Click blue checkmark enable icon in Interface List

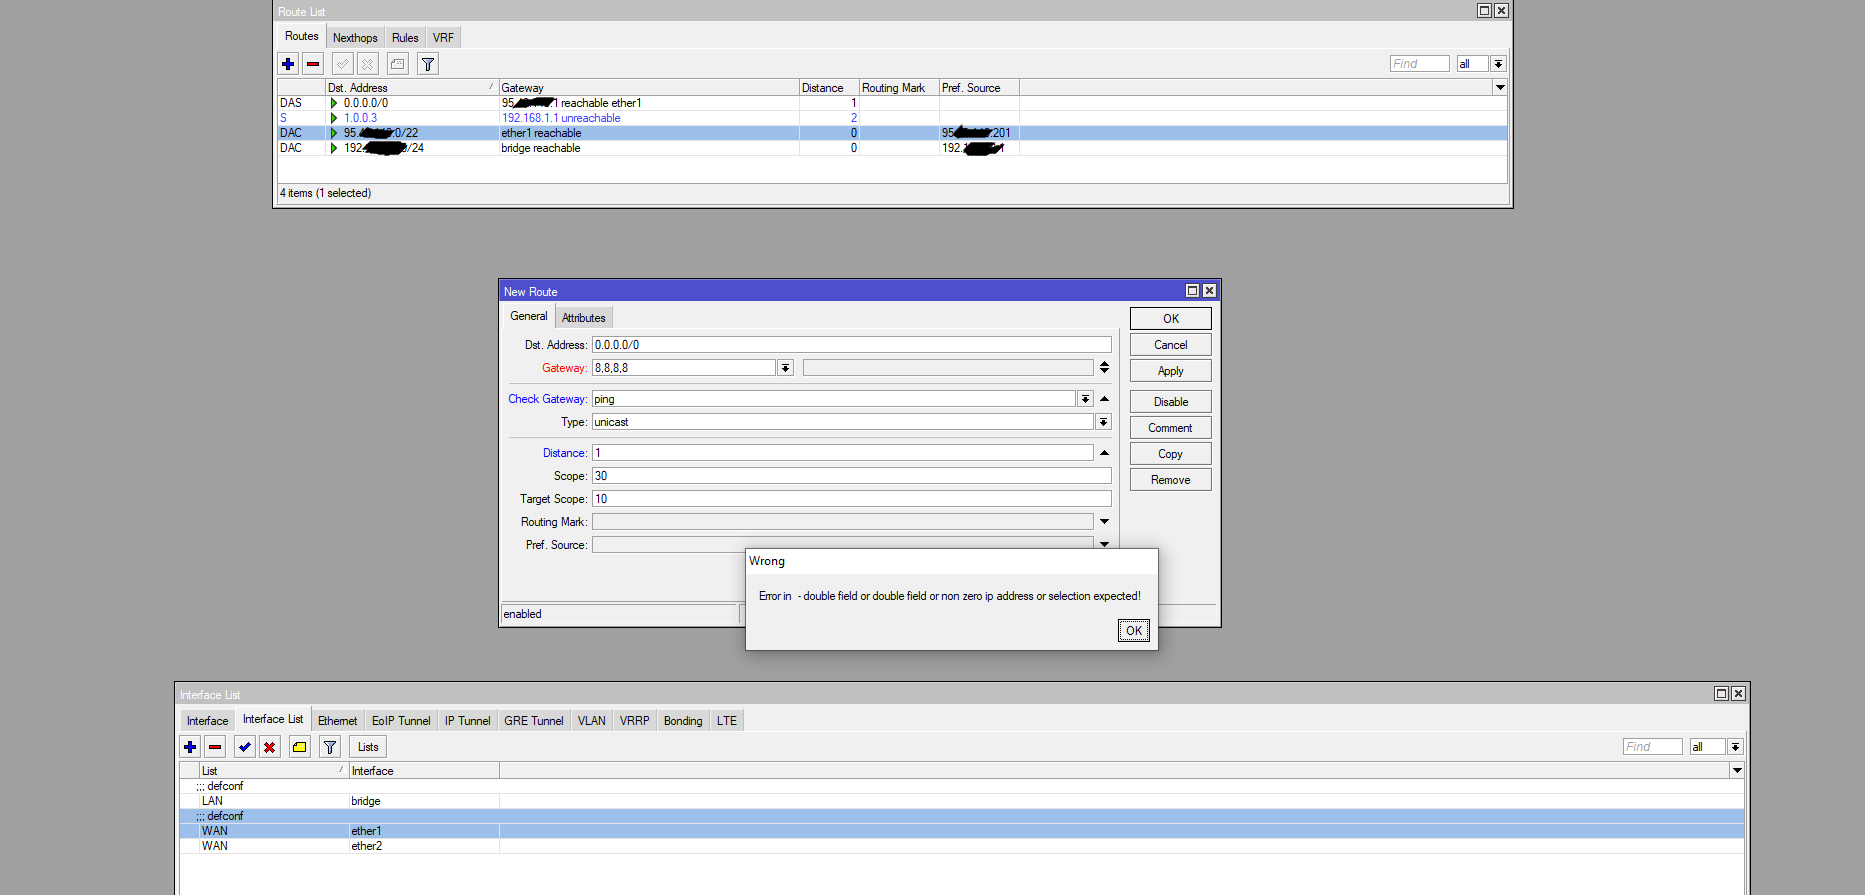(x=245, y=747)
